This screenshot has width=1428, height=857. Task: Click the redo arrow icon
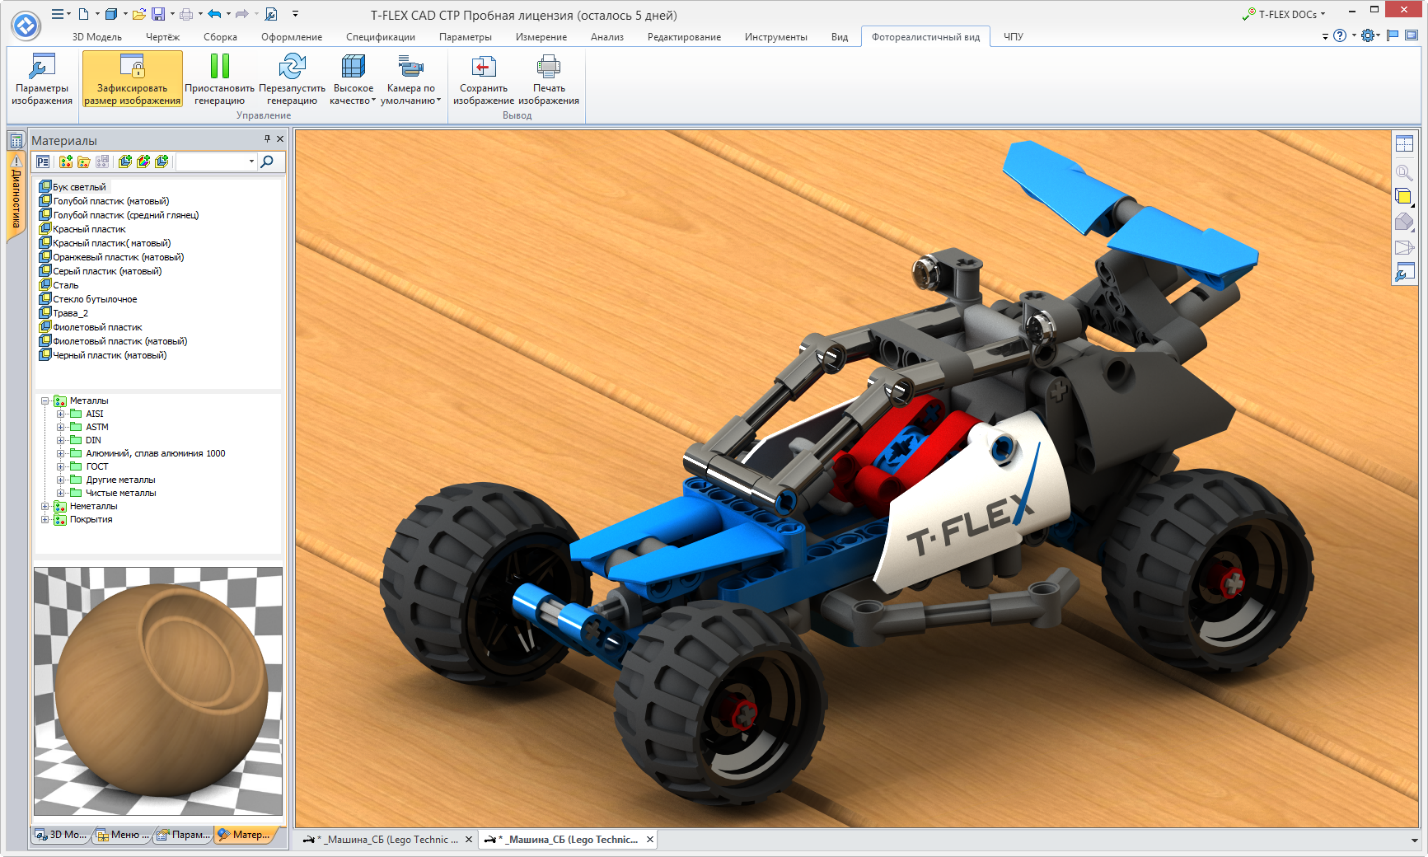point(242,14)
